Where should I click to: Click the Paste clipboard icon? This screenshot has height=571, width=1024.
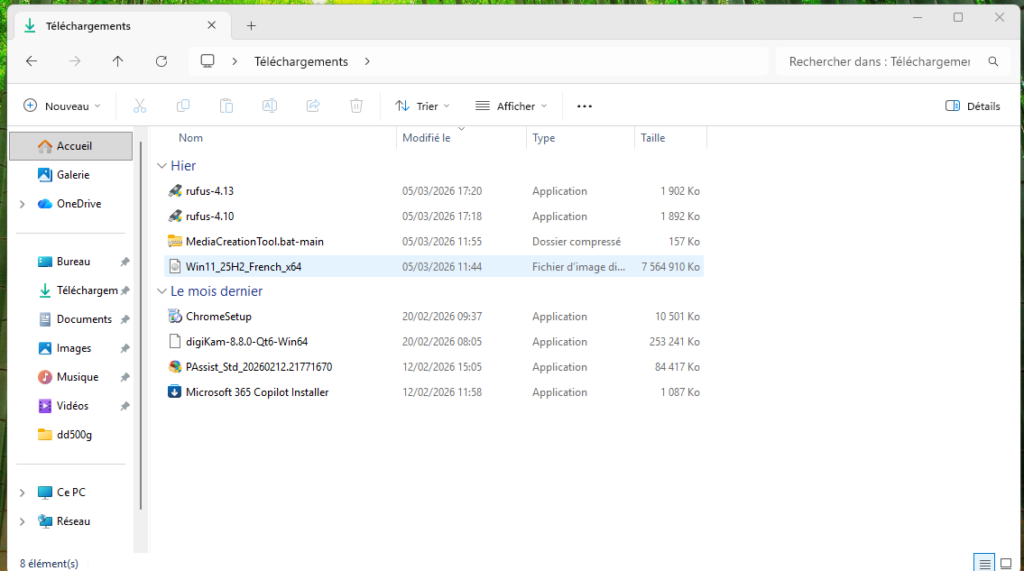tap(226, 106)
